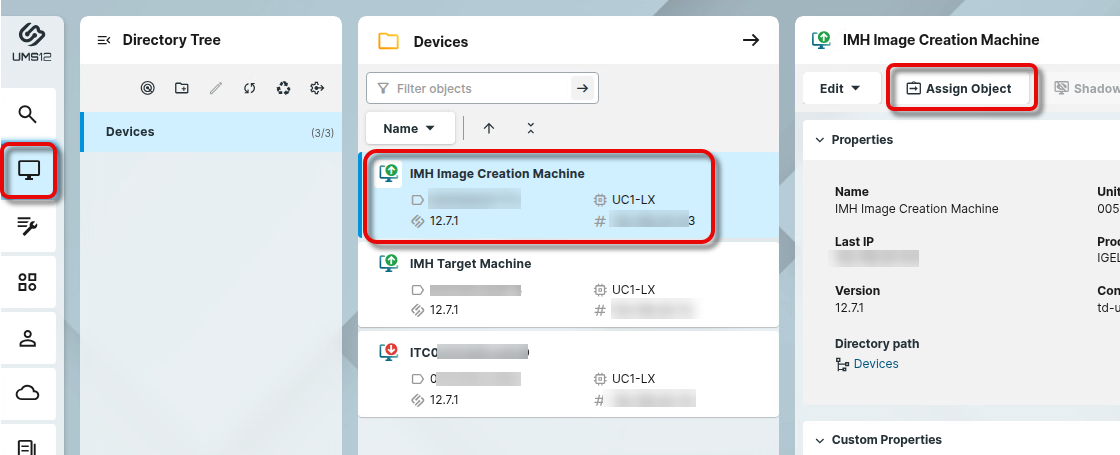The width and height of the screenshot is (1120, 455).
Task: Open the Name sort dropdown
Action: click(x=410, y=128)
